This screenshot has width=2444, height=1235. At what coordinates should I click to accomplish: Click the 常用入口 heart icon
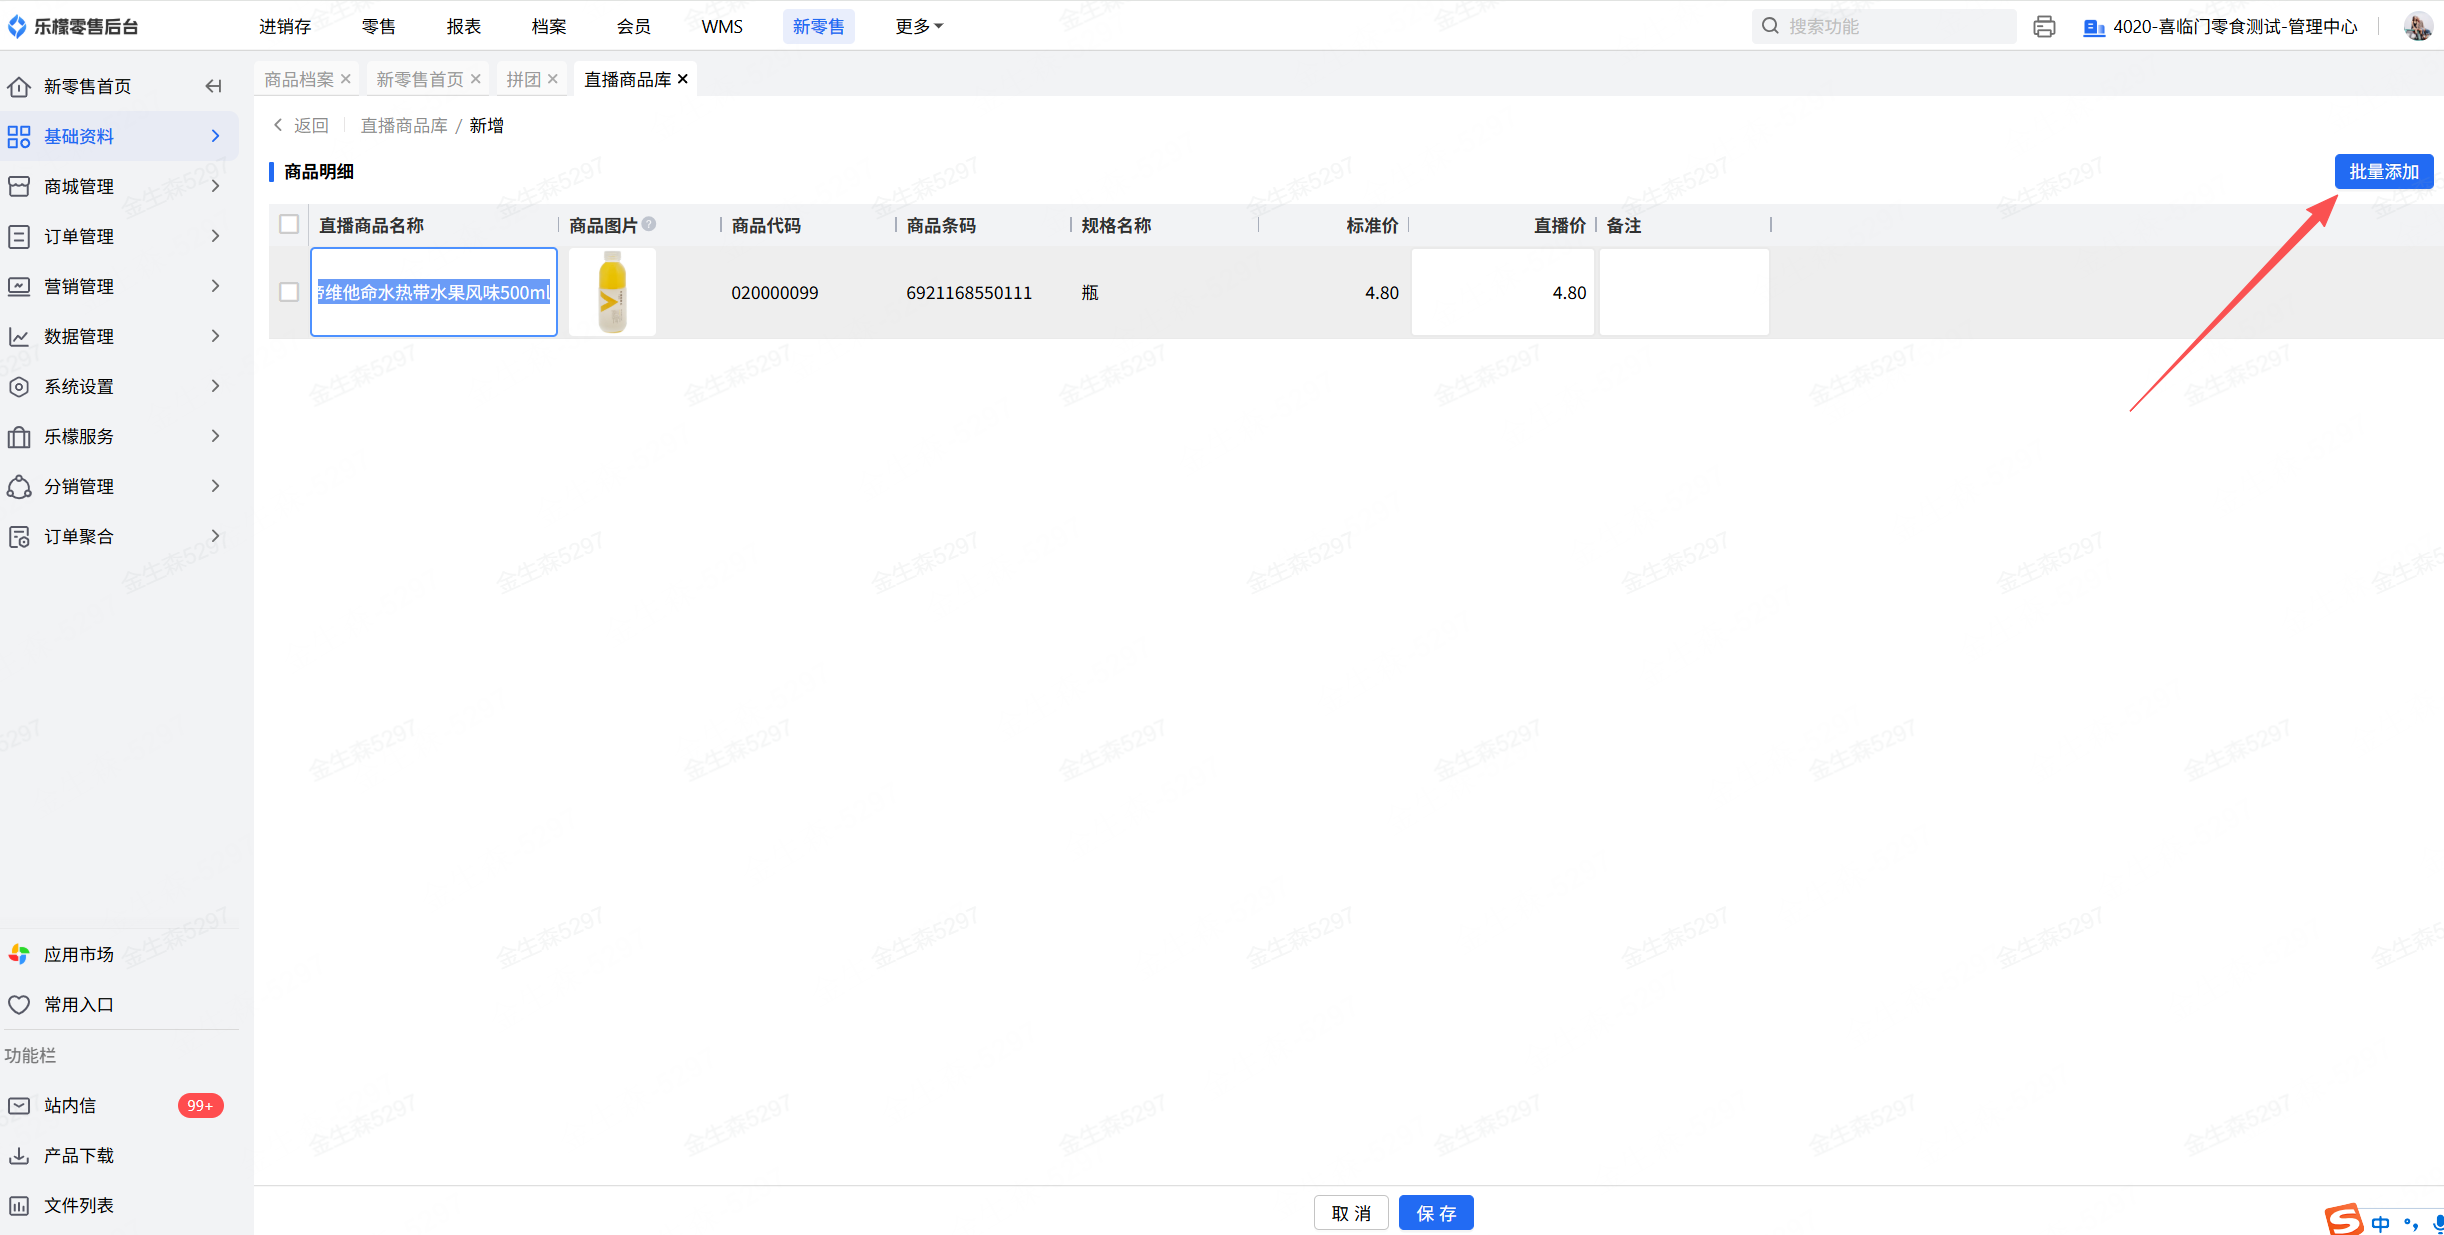pos(19,1004)
